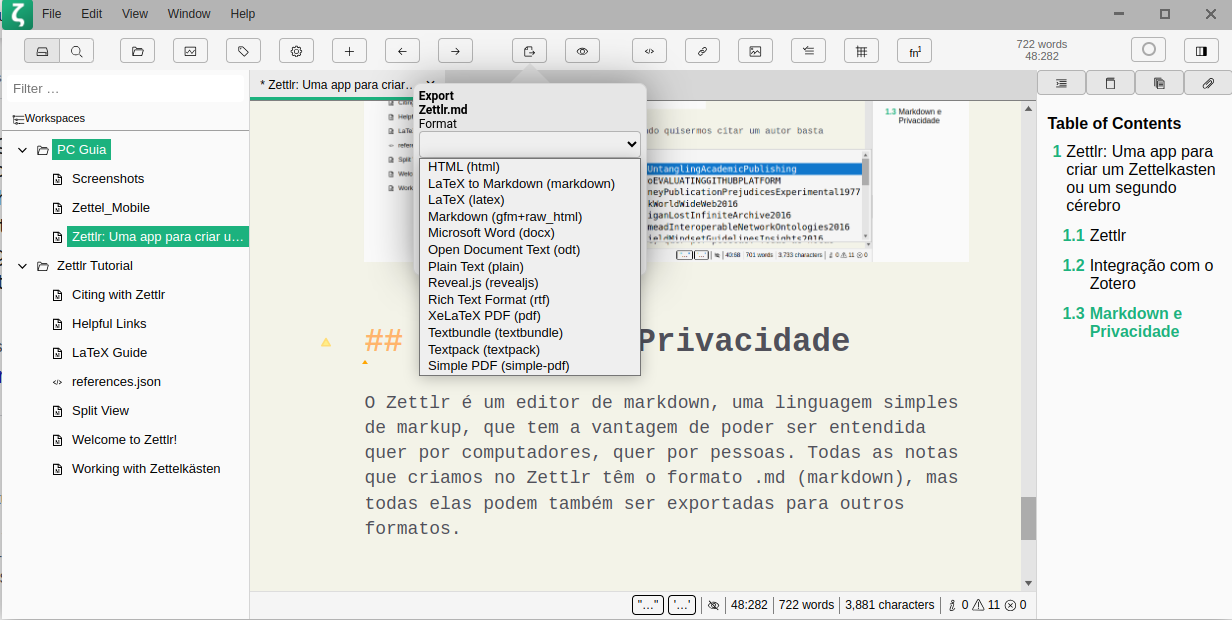
Task: Toggle readability mode eye icon in toolbar
Action: tap(582, 50)
